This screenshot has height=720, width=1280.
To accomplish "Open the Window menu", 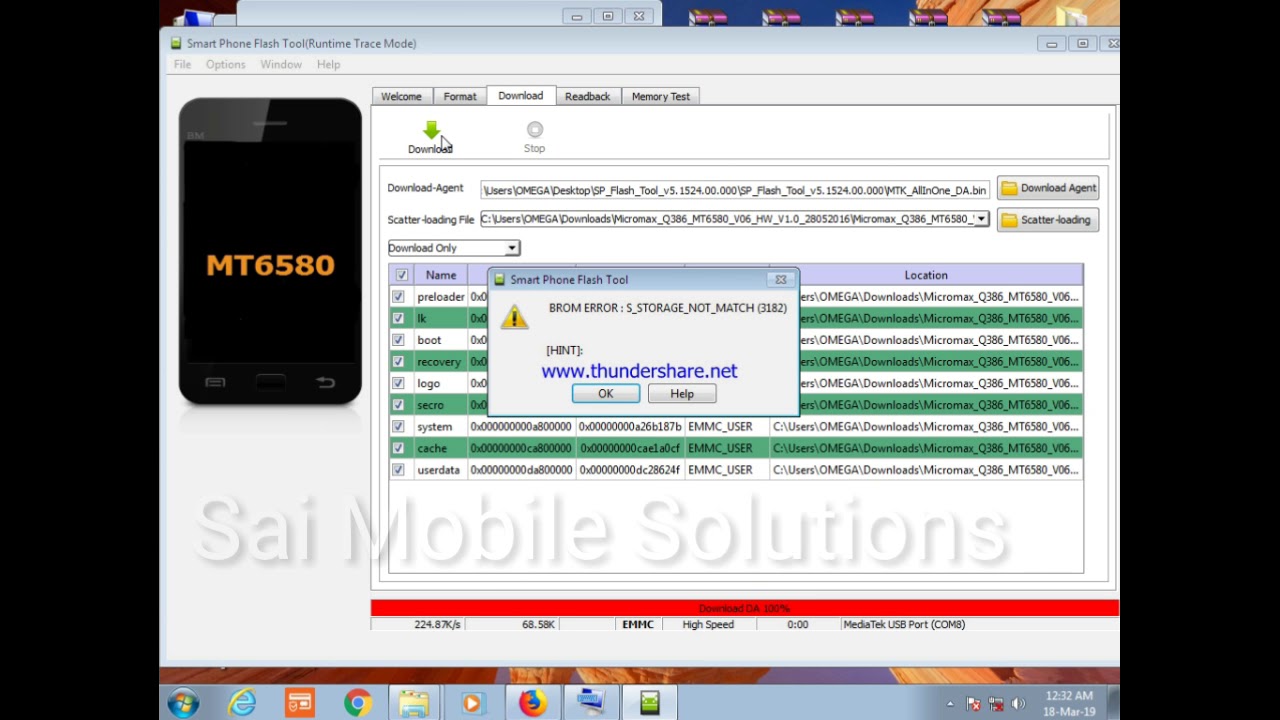I will point(281,64).
